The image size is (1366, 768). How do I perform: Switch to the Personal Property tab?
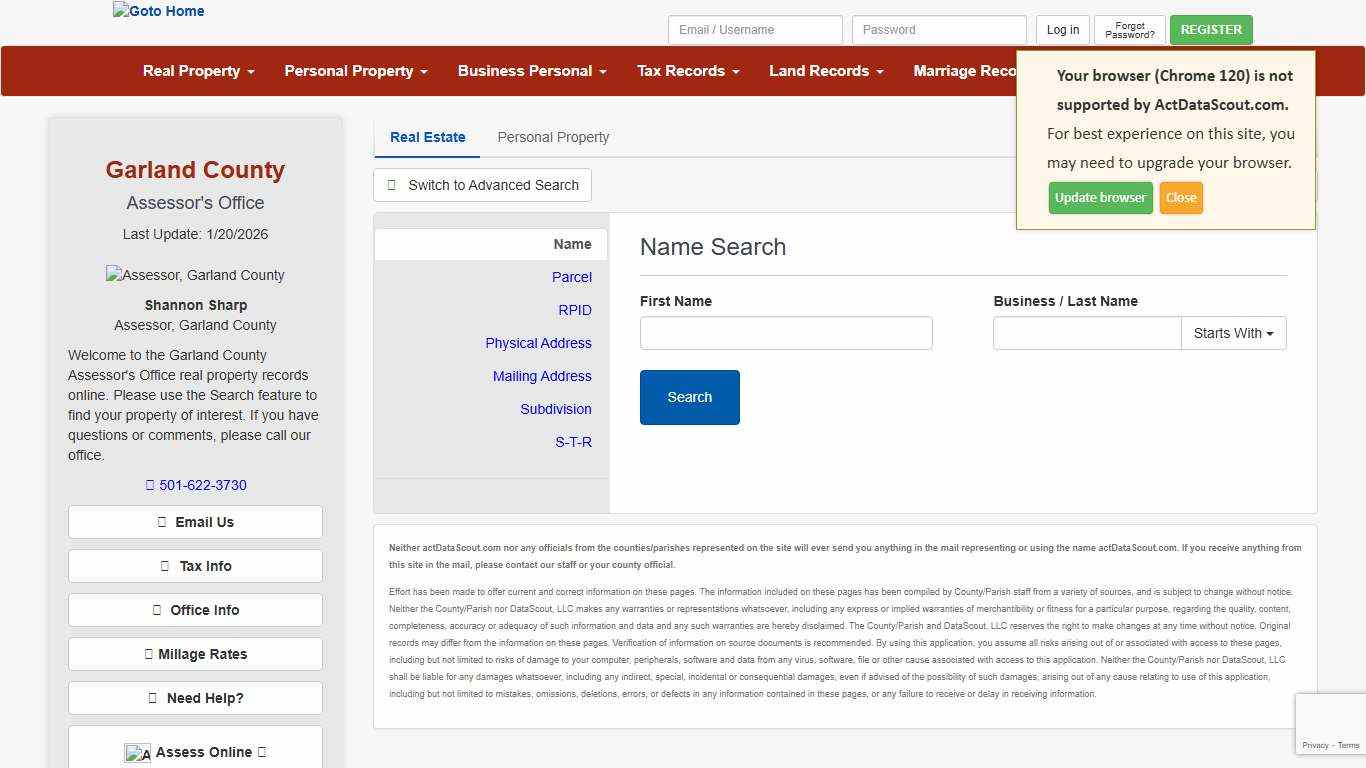click(553, 137)
